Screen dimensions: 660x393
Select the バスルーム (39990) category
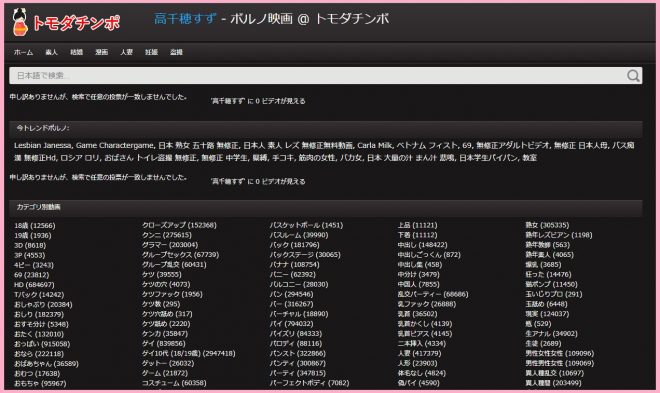[298, 235]
